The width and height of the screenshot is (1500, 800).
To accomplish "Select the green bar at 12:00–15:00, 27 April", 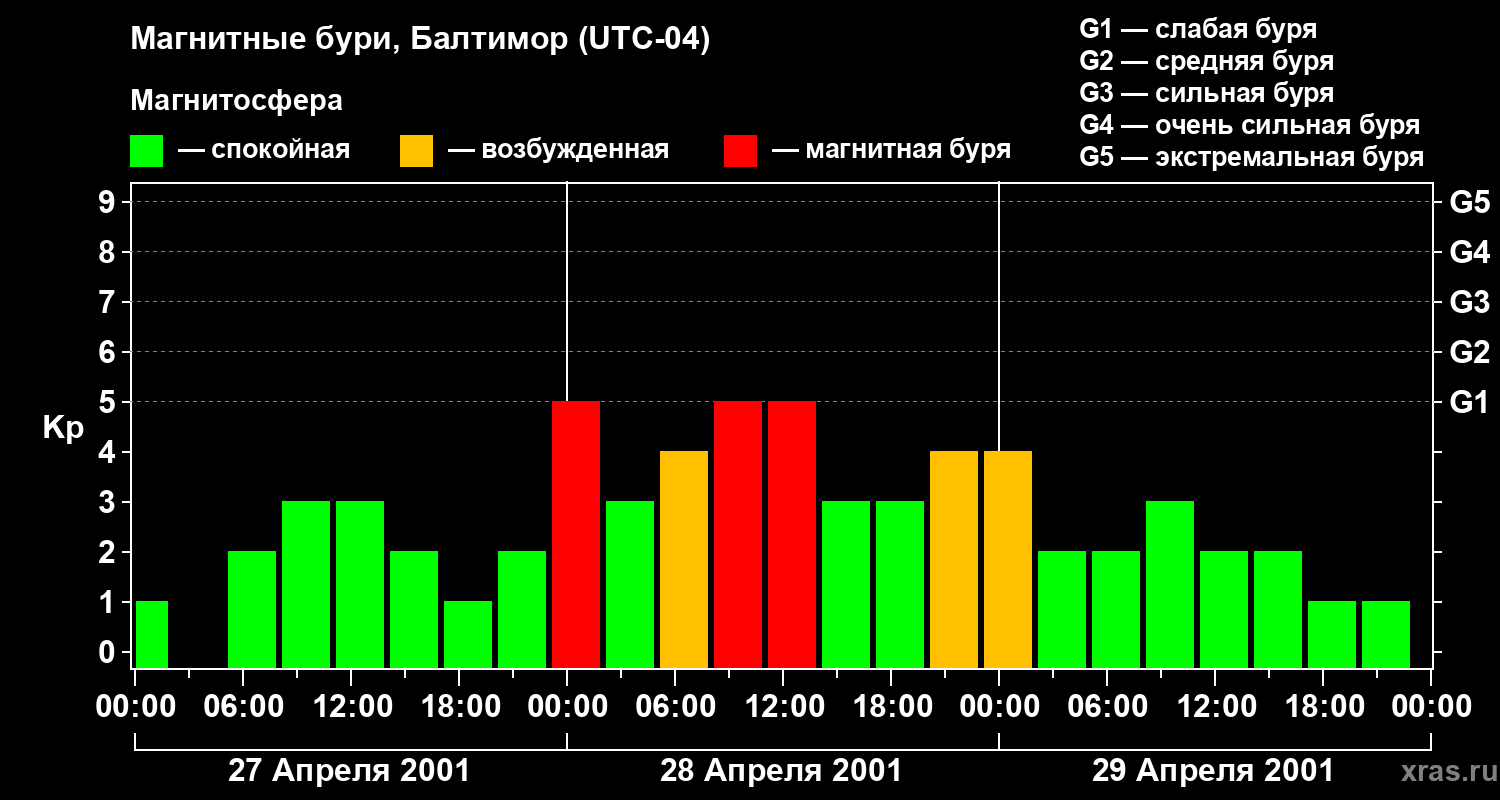I will [360, 585].
